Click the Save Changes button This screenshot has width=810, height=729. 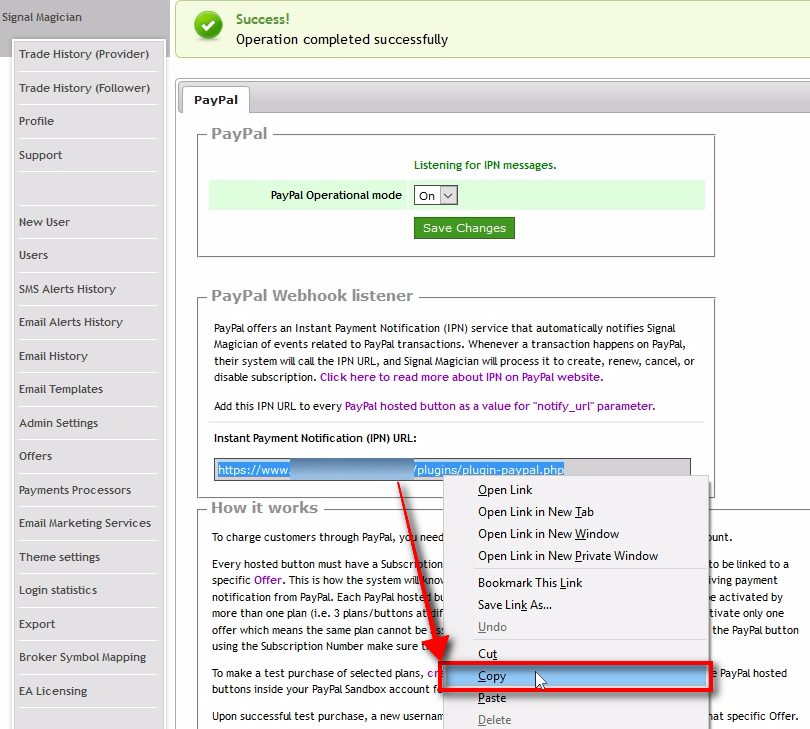coord(464,228)
